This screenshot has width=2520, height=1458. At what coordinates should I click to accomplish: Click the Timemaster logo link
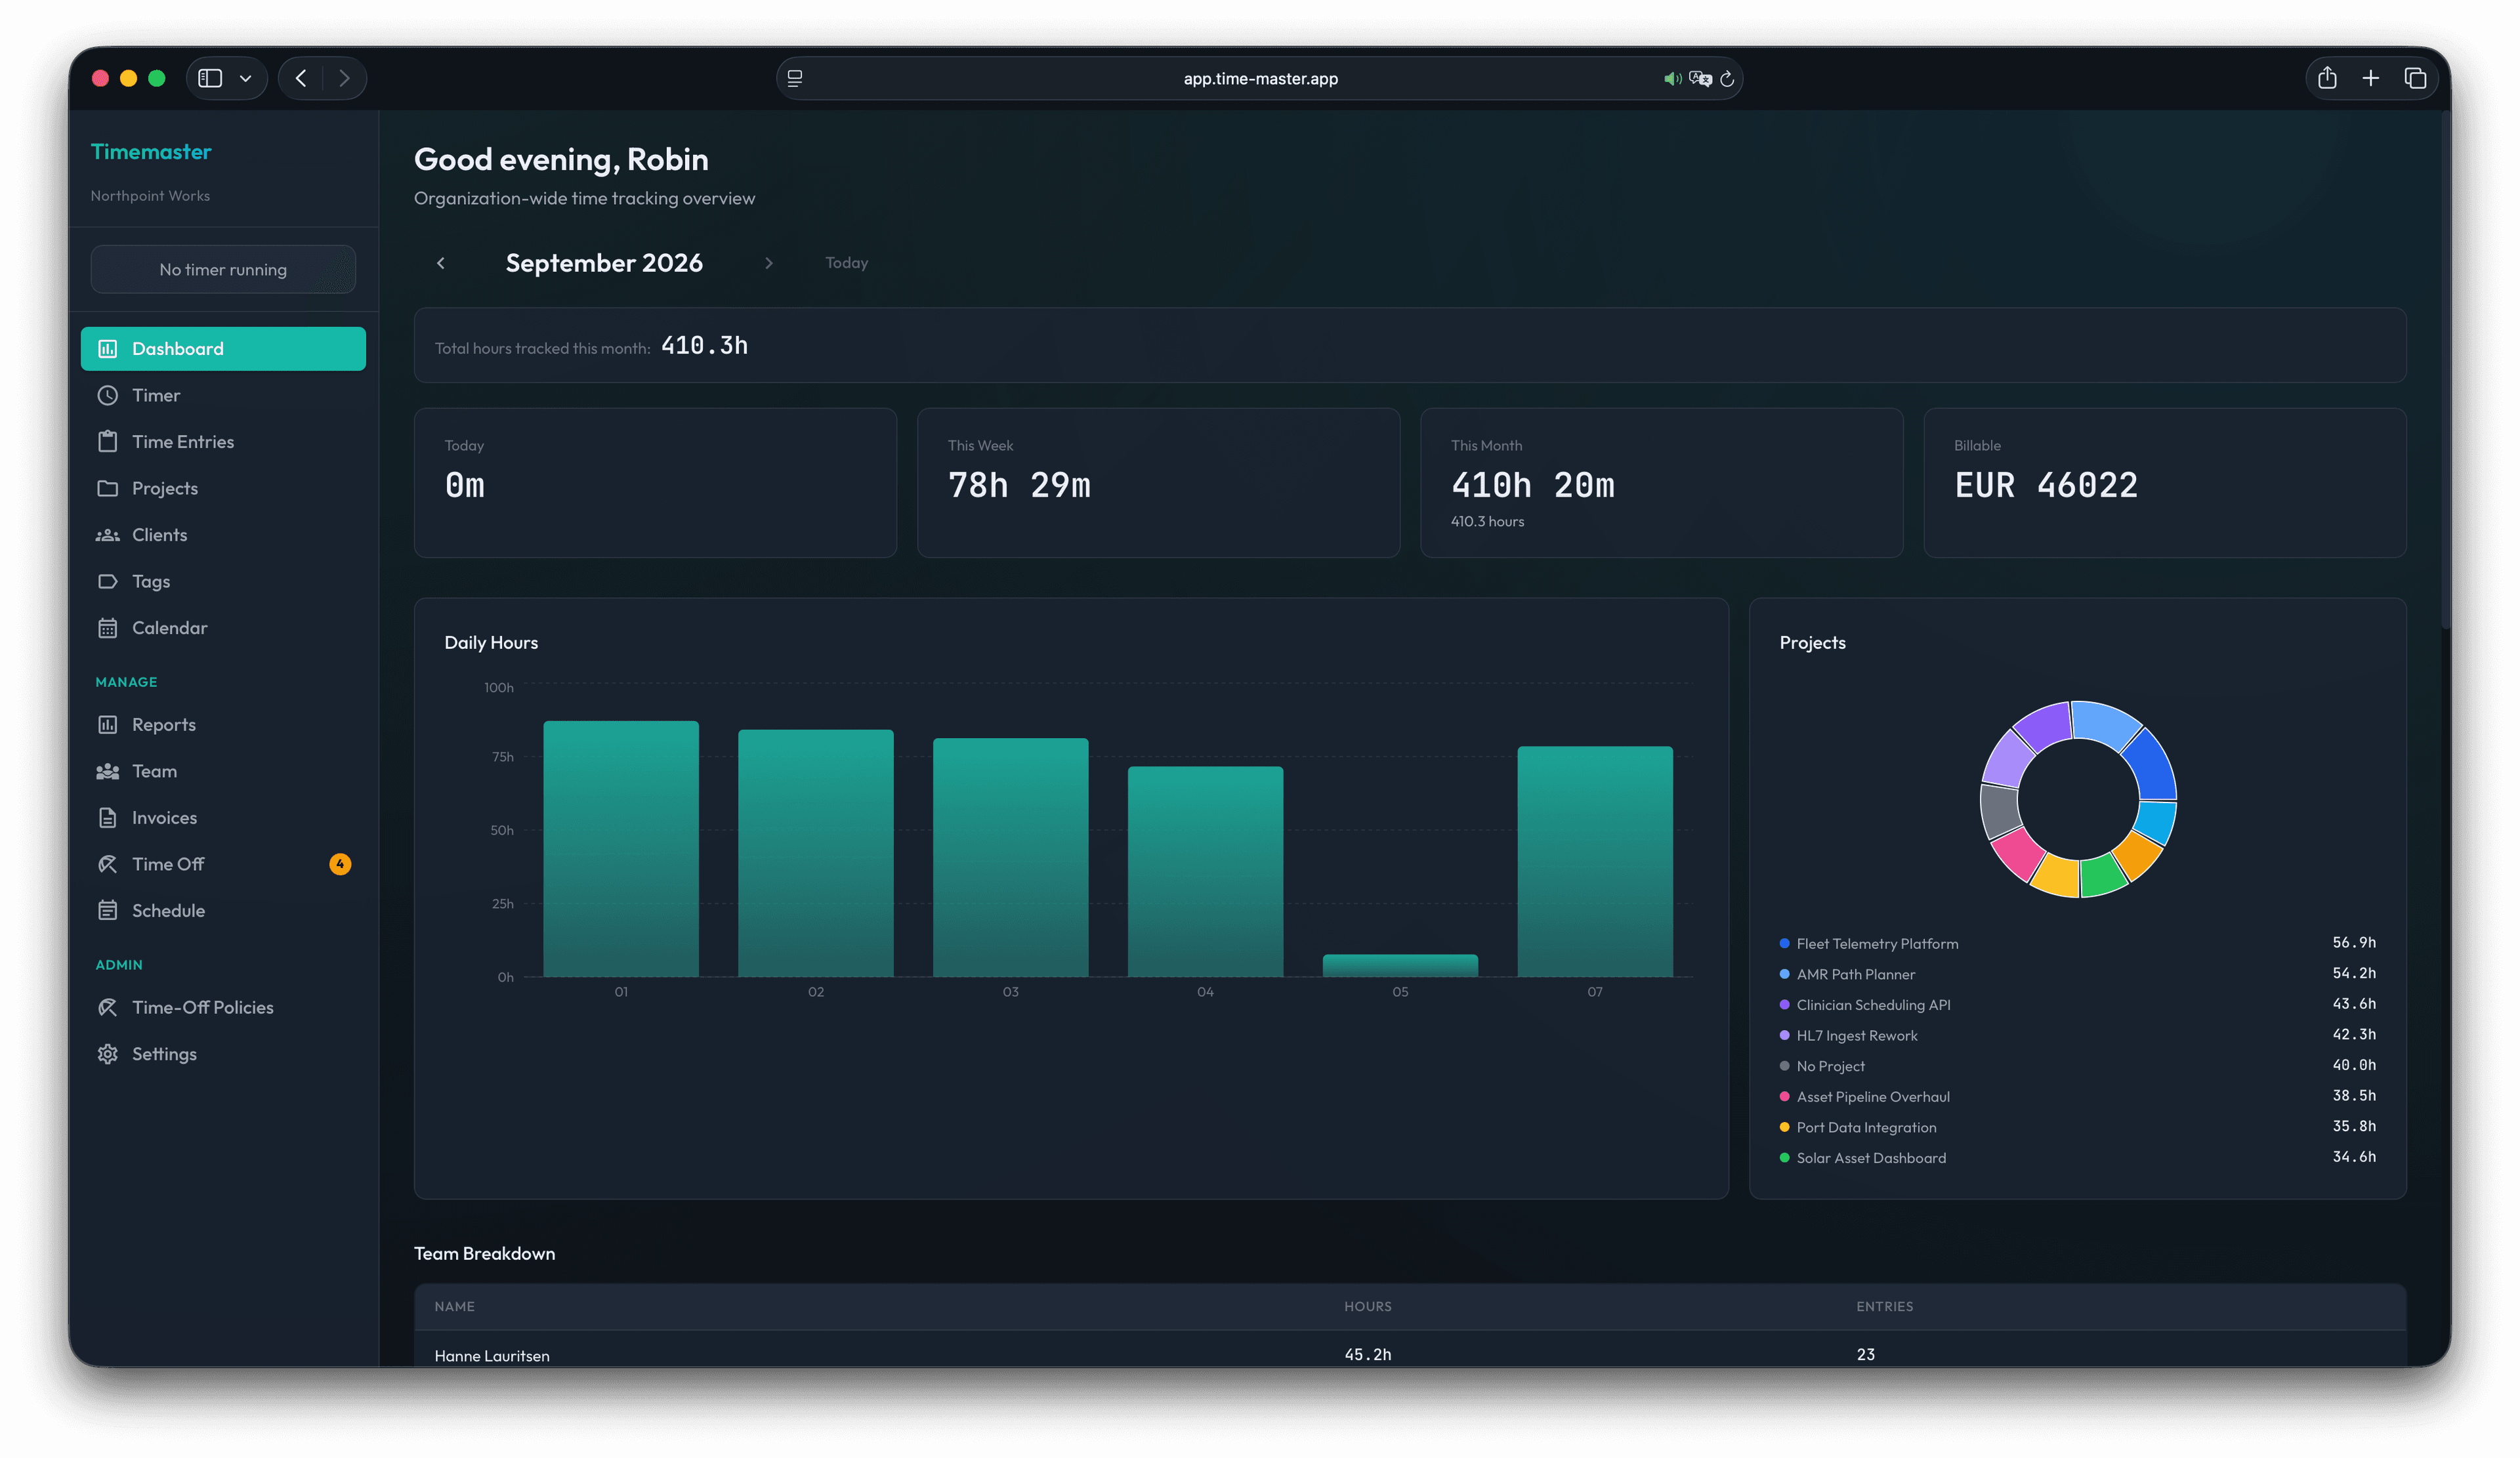tap(151, 152)
